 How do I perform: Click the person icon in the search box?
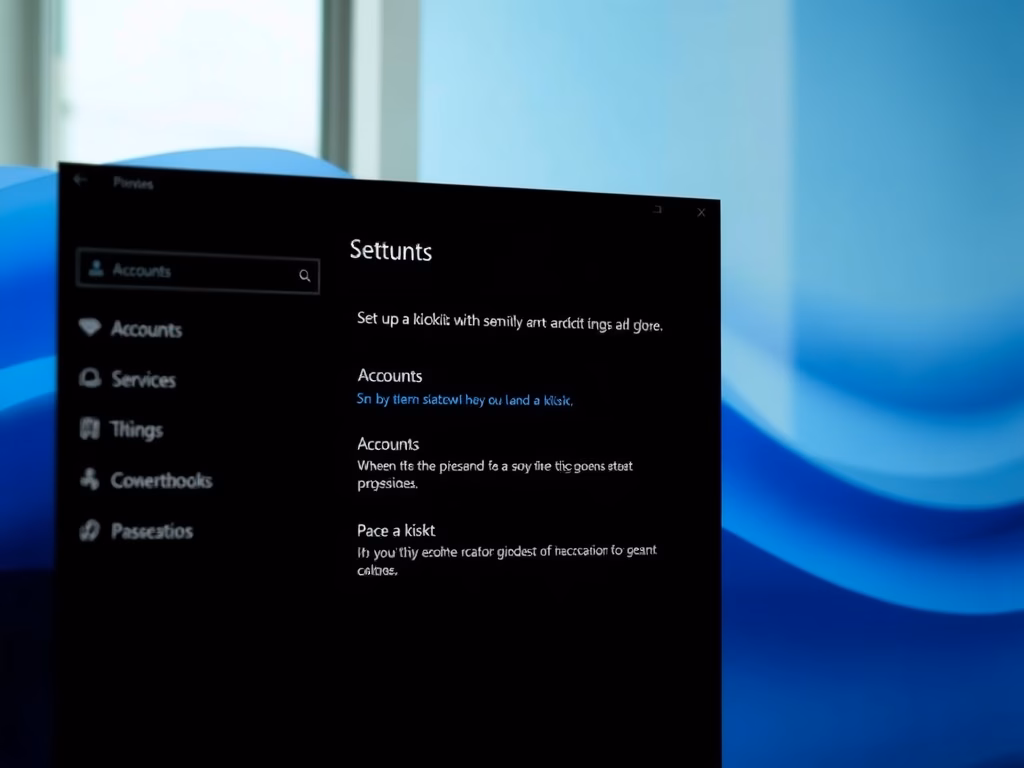[96, 268]
